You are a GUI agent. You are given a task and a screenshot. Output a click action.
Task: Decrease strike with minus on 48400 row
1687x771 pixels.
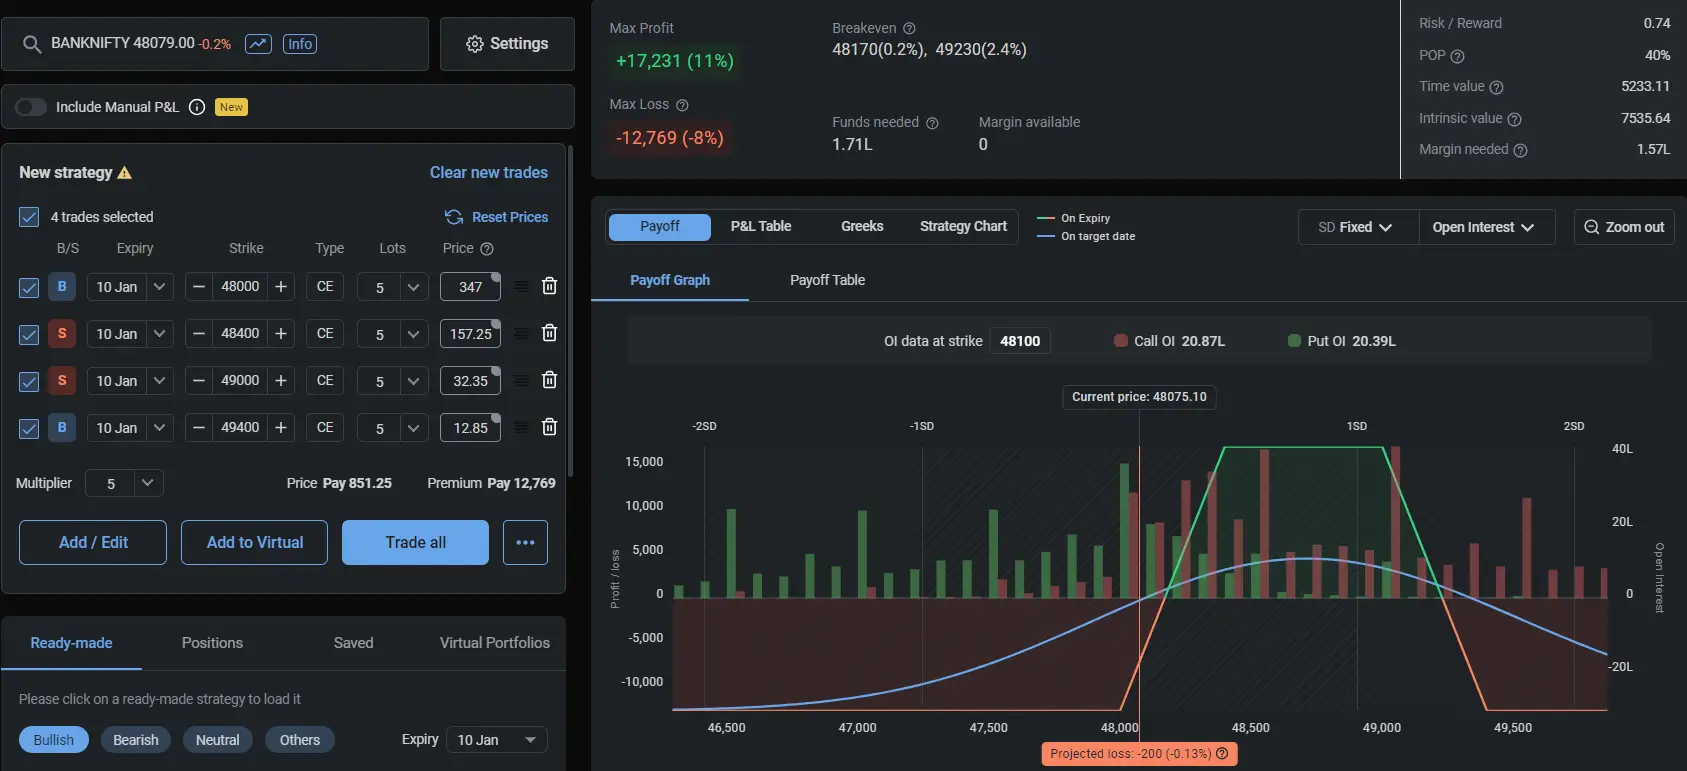tap(199, 333)
